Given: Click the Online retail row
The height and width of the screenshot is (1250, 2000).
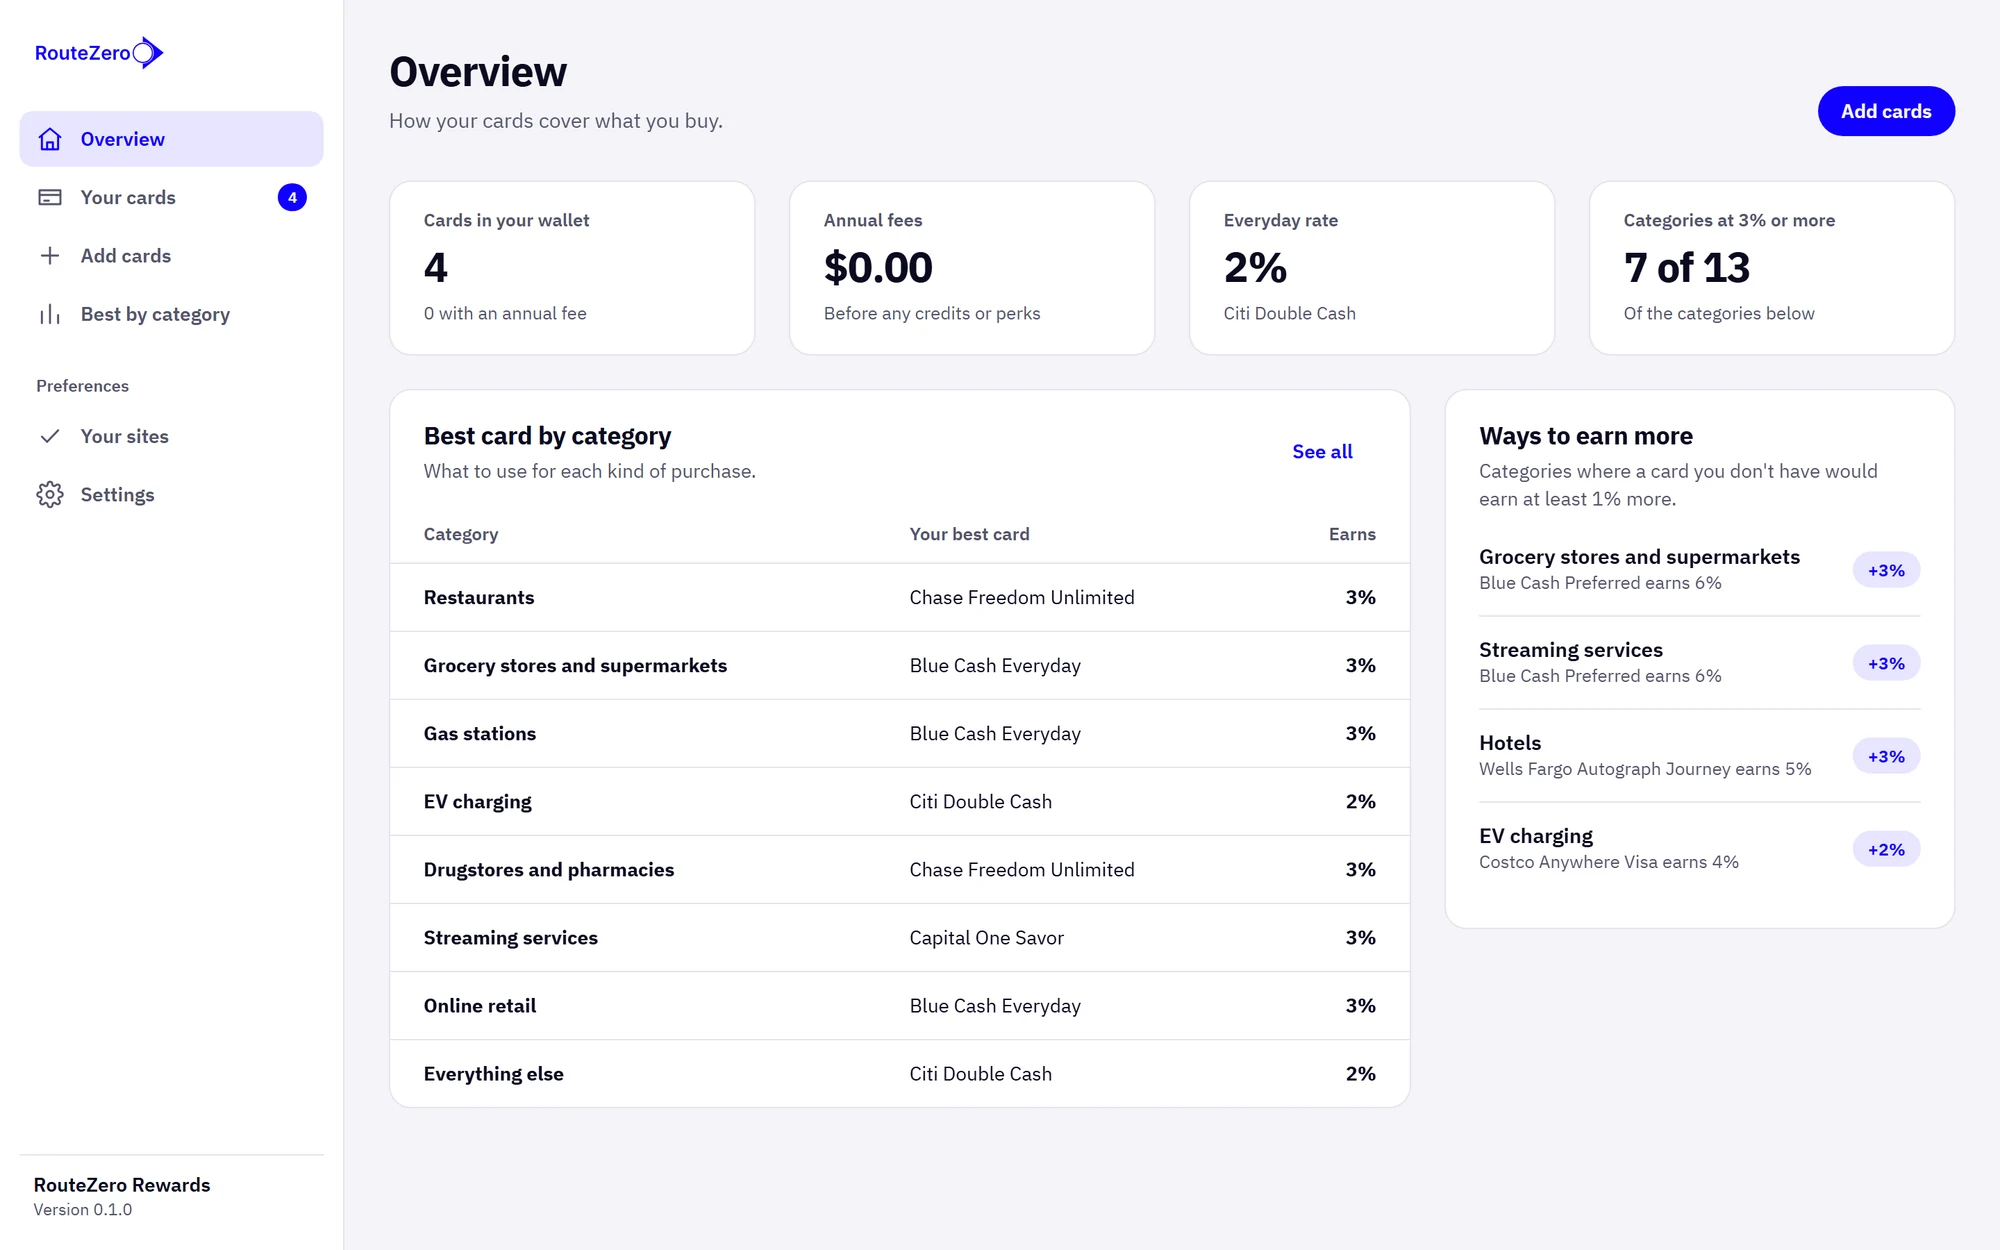Looking at the screenshot, I should 900,1005.
